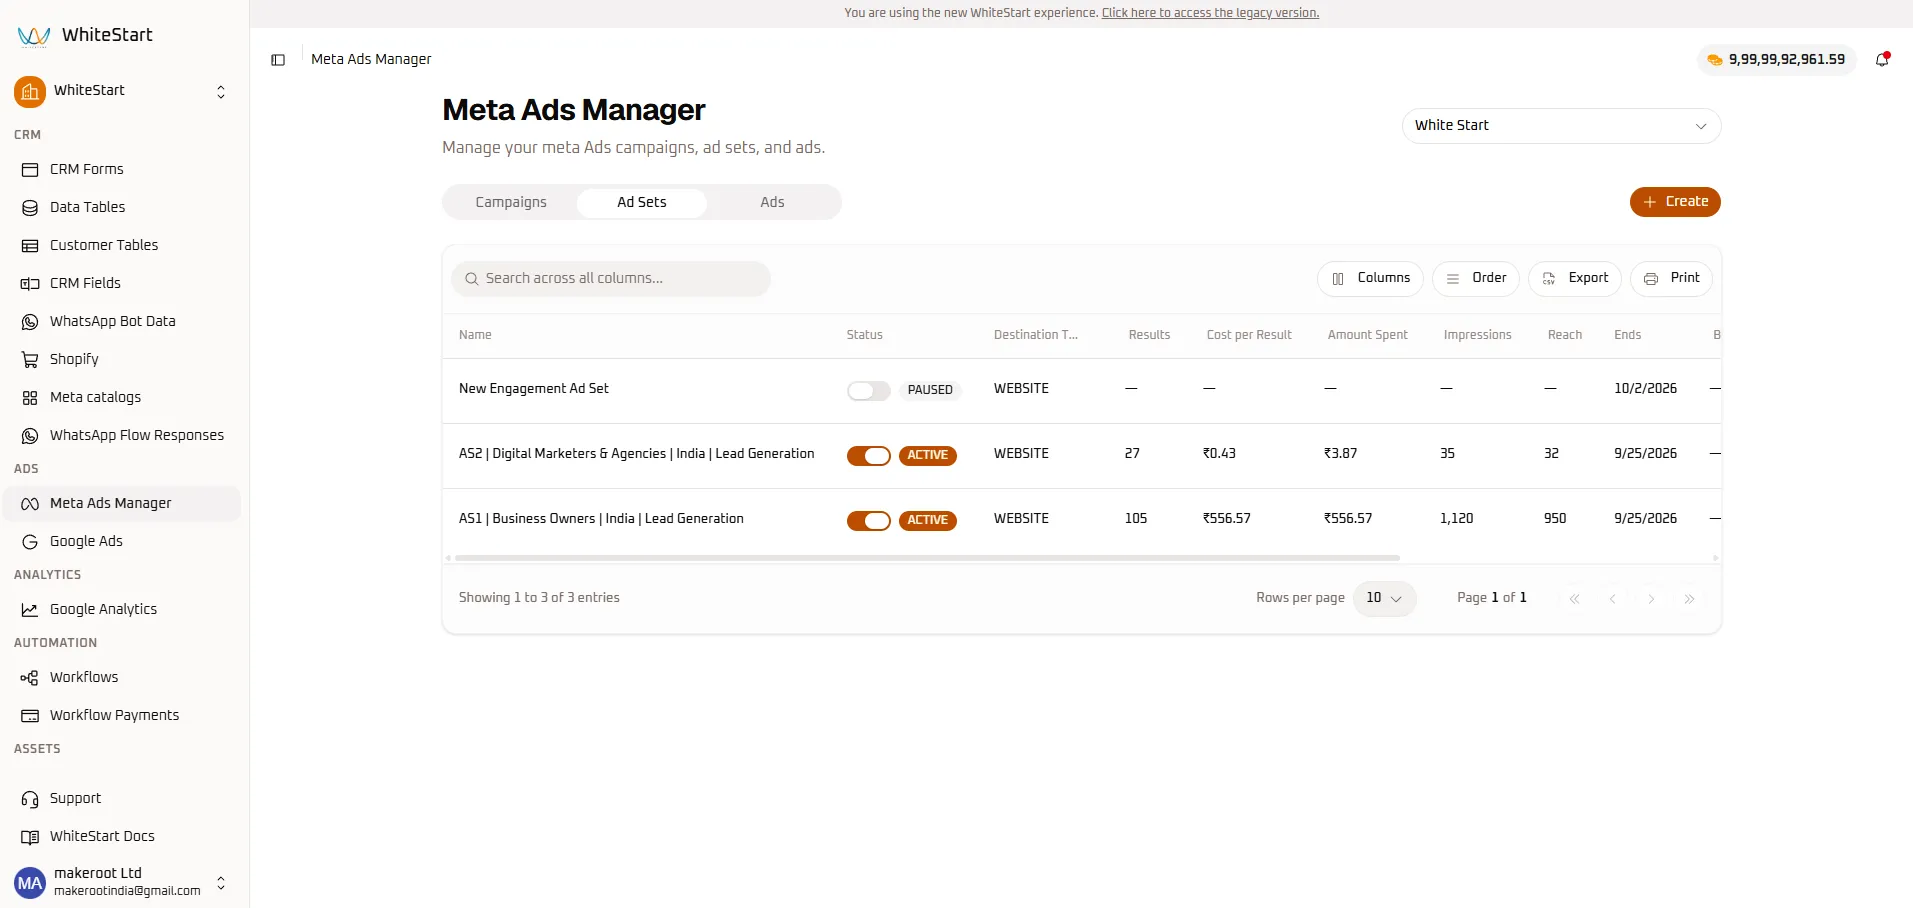Viewport: 1913px width, 908px height.
Task: Turn off AS1 Business Owners ad set
Action: (x=868, y=520)
